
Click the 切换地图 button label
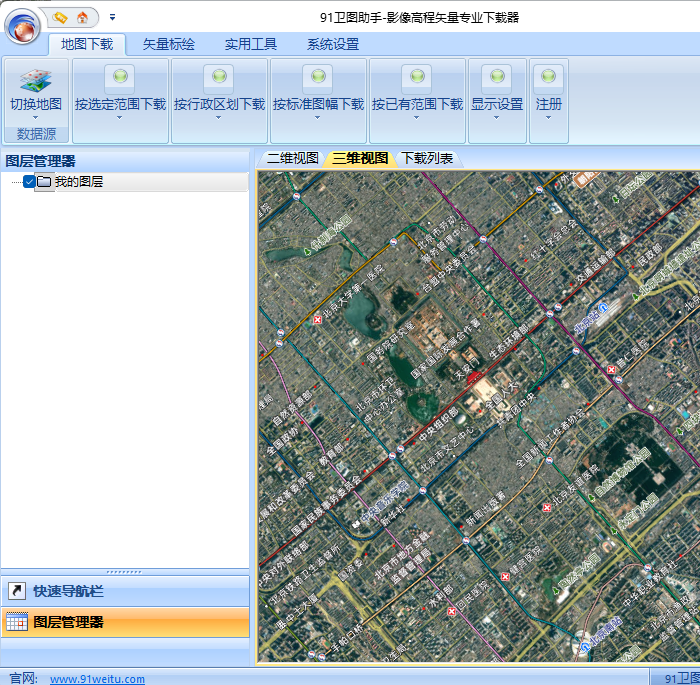36,104
